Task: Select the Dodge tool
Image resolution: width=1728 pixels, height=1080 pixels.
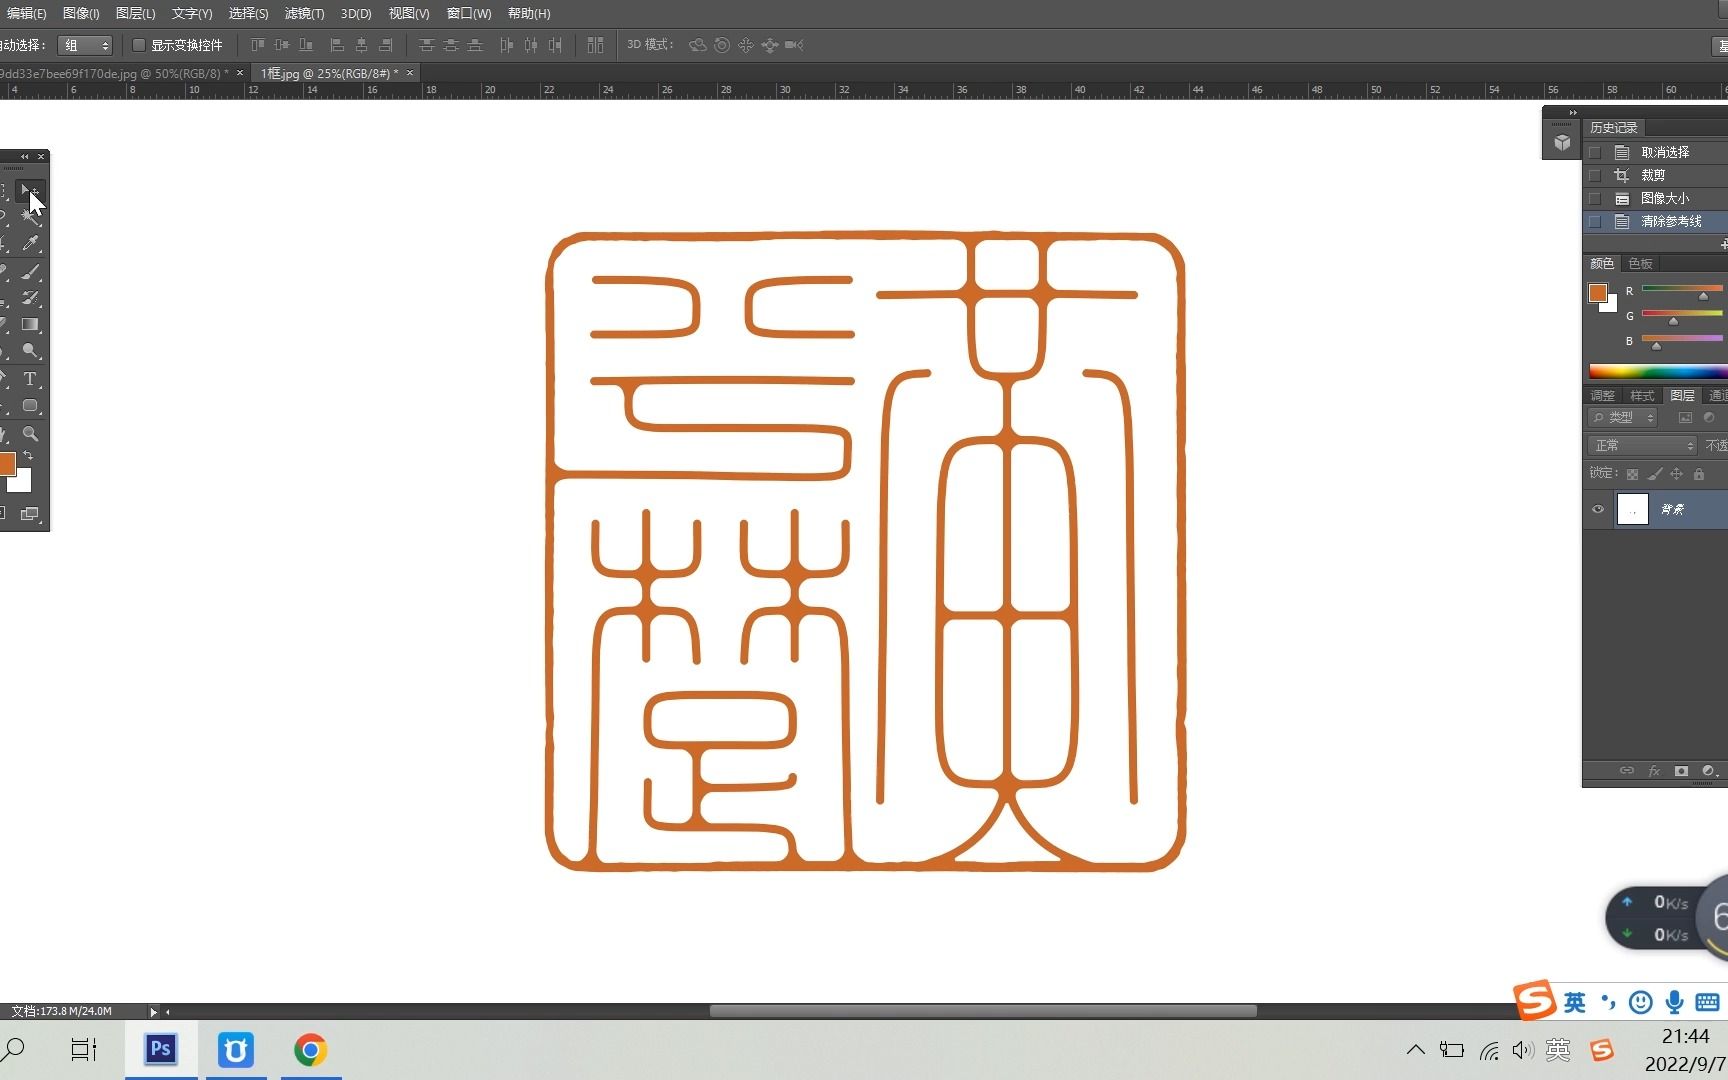Action: click(x=31, y=351)
